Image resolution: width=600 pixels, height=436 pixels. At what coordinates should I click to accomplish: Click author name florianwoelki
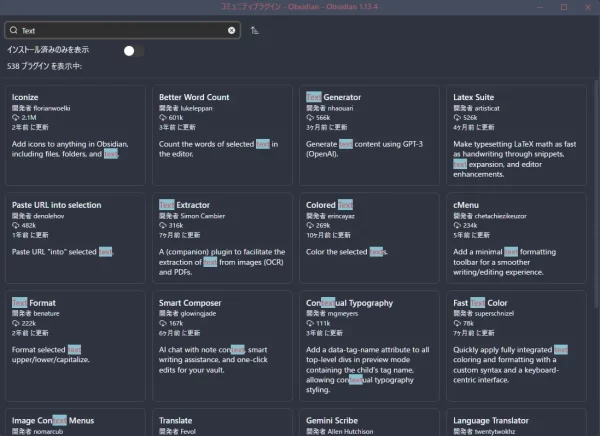[x=52, y=108]
